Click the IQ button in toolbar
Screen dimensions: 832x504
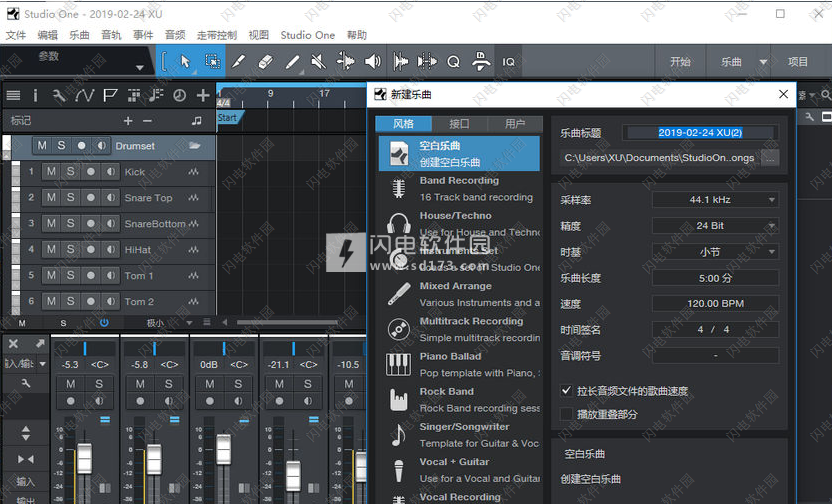pyautogui.click(x=508, y=62)
